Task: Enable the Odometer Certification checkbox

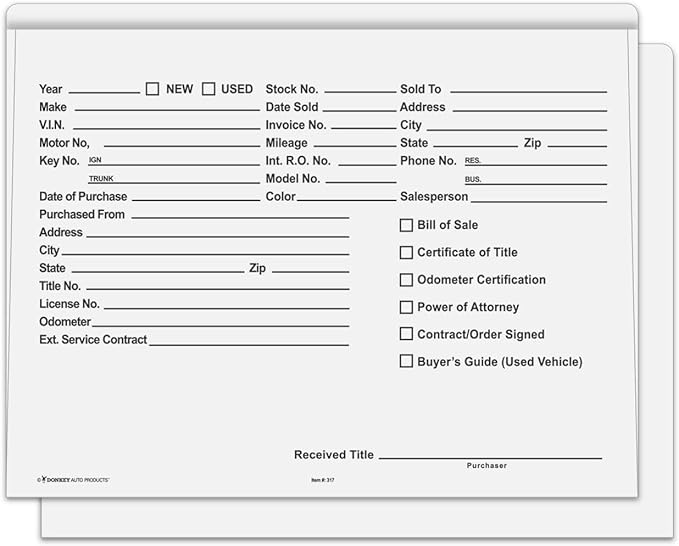Action: point(406,280)
